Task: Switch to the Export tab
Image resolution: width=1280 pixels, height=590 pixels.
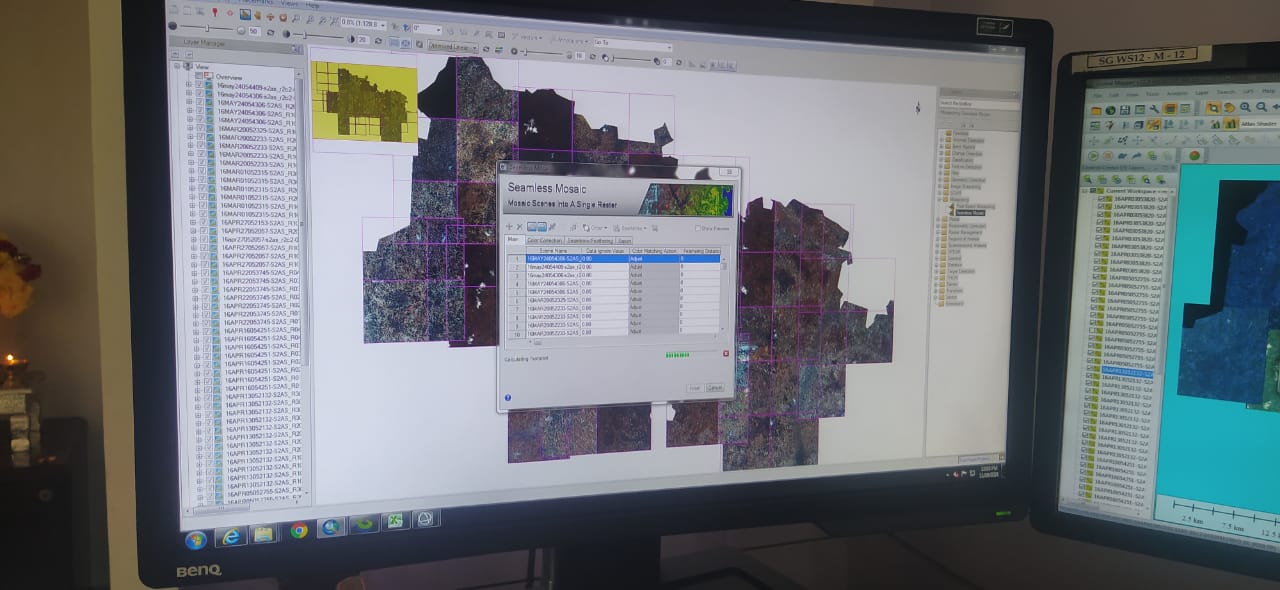Action: coord(624,240)
